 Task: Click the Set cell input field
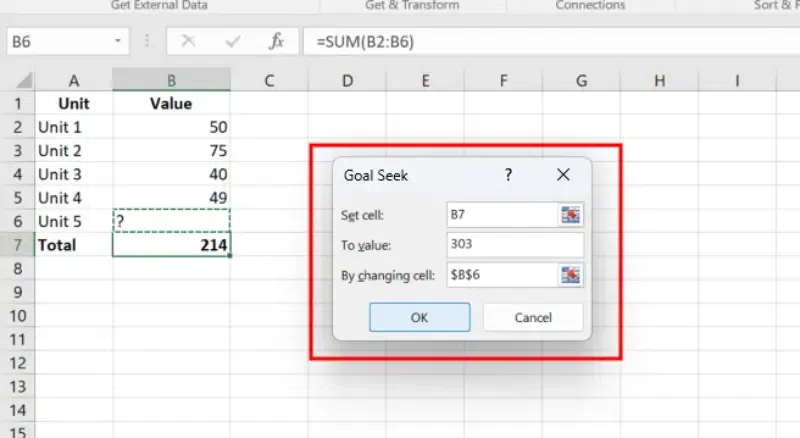[502, 214]
